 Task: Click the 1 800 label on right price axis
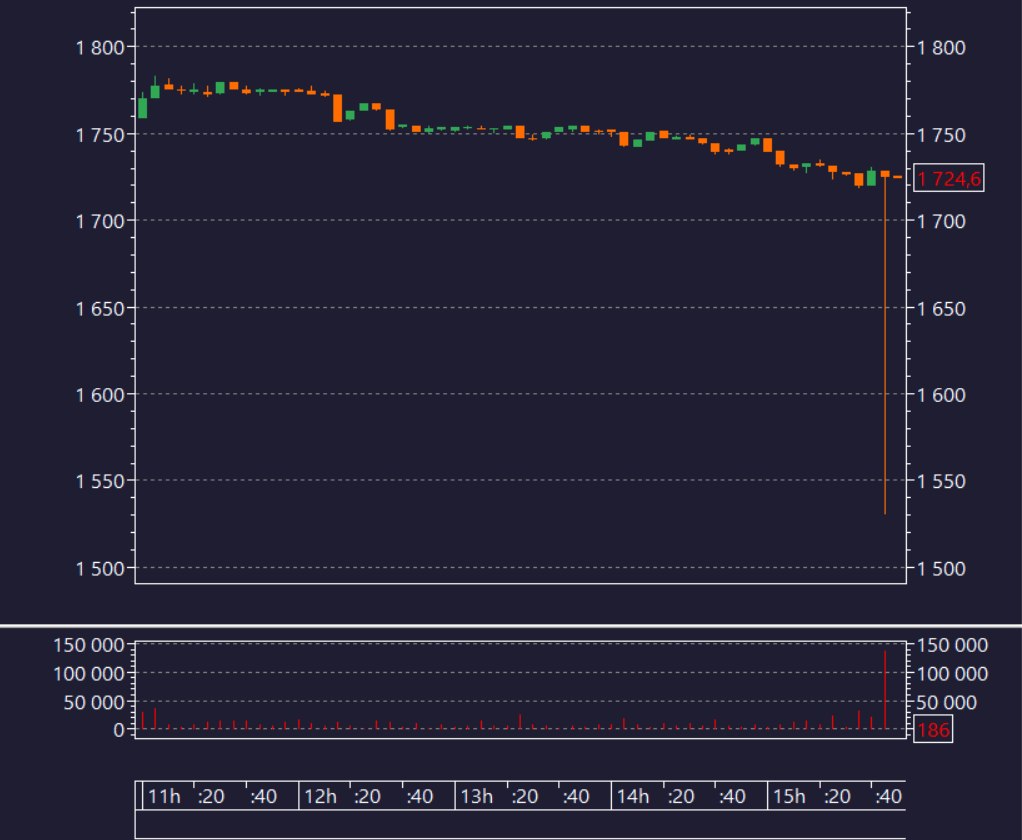coord(941,48)
